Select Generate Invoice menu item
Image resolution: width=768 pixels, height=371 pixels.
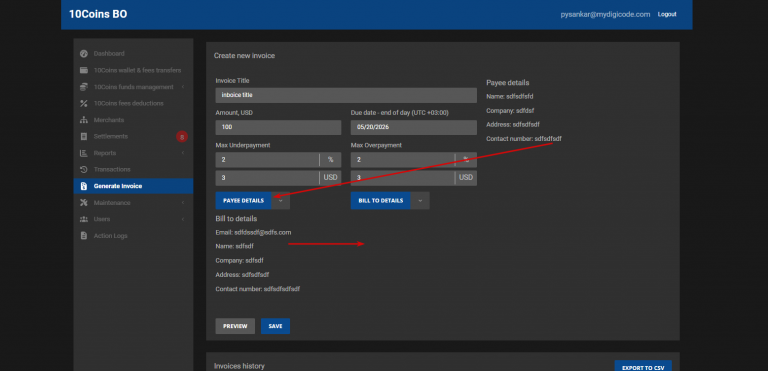pyautogui.click(x=133, y=186)
